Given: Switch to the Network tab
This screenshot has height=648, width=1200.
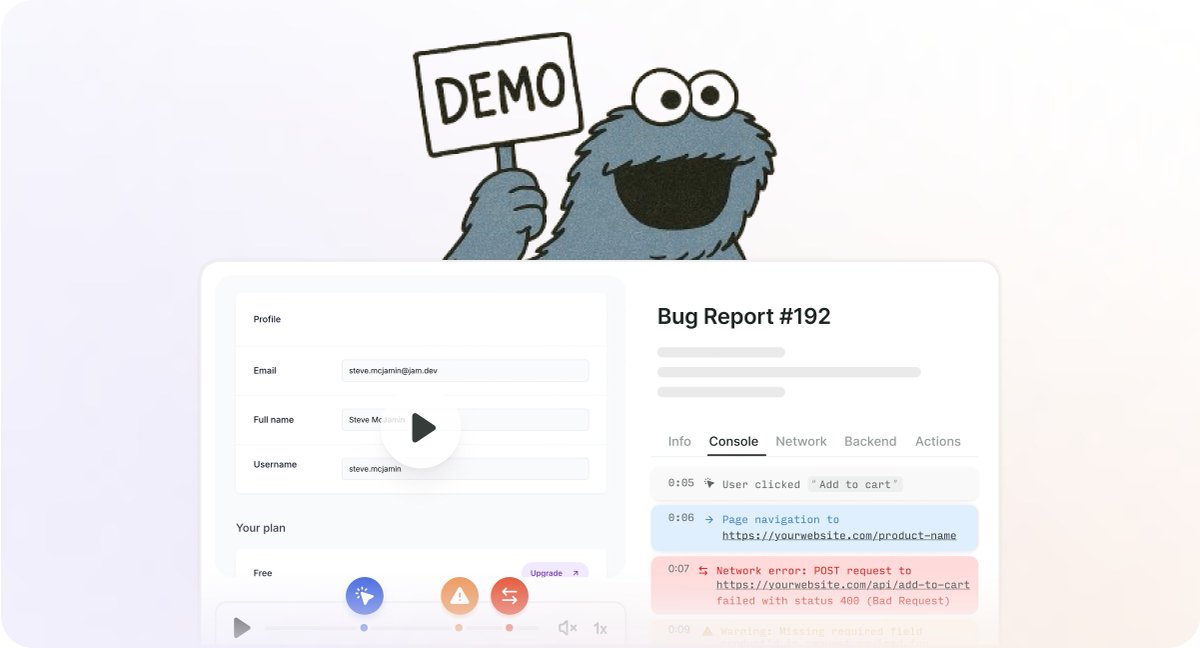Looking at the screenshot, I should (801, 441).
